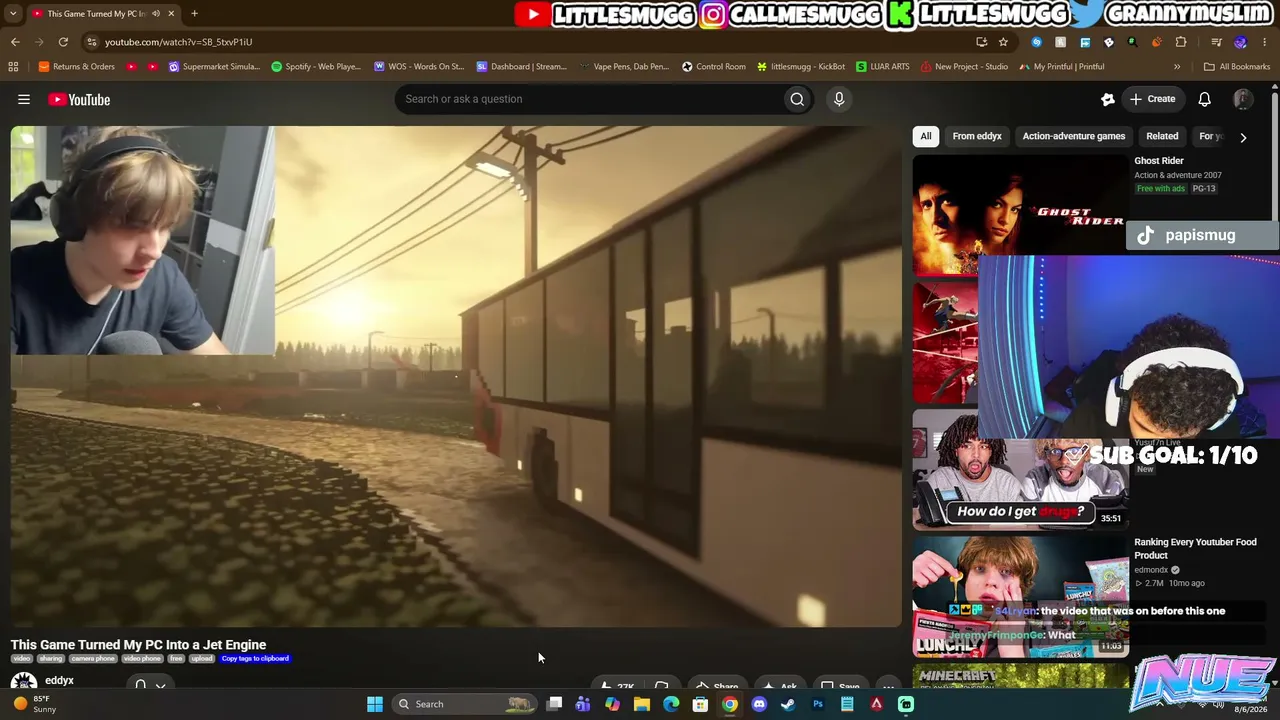
Task: Open the Dashboard | Stream bookmark
Action: click(522, 67)
